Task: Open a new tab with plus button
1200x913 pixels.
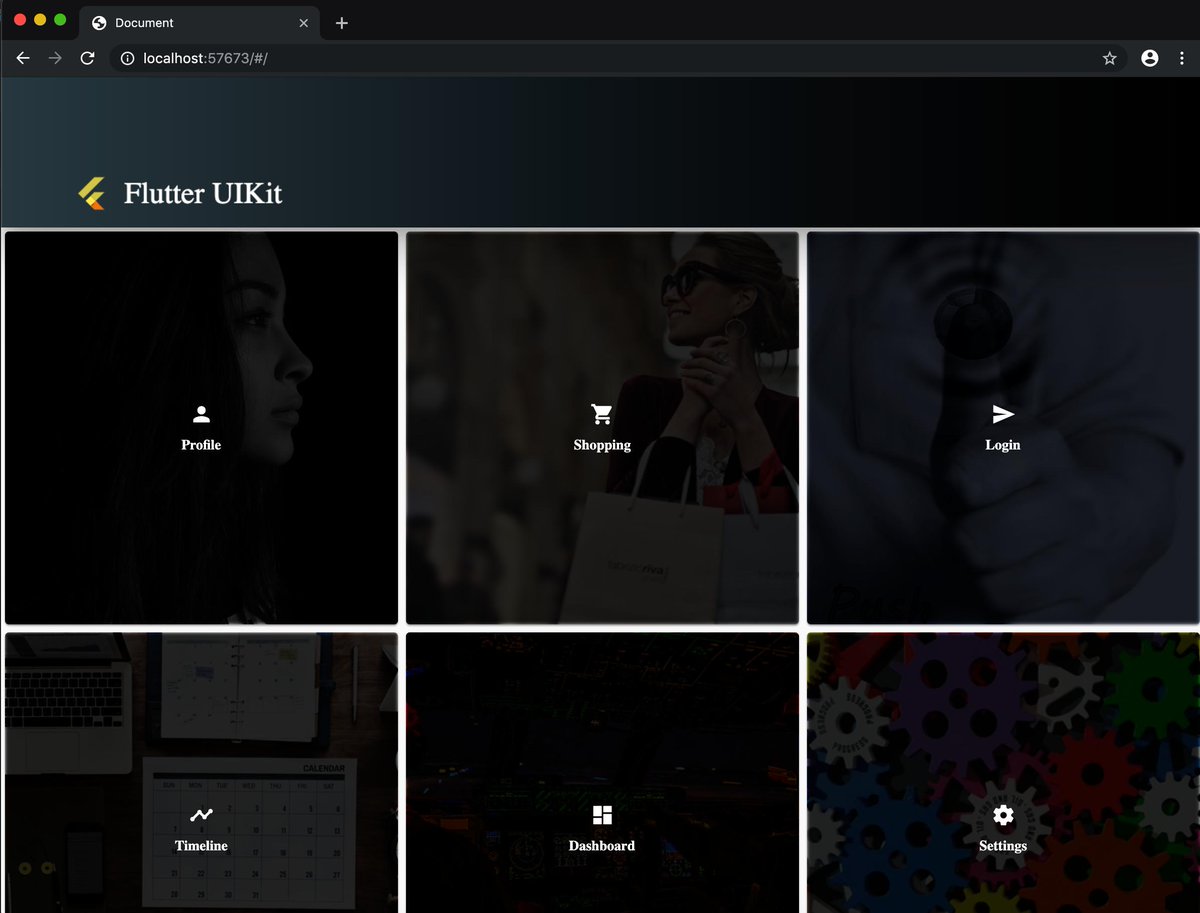Action: click(342, 22)
